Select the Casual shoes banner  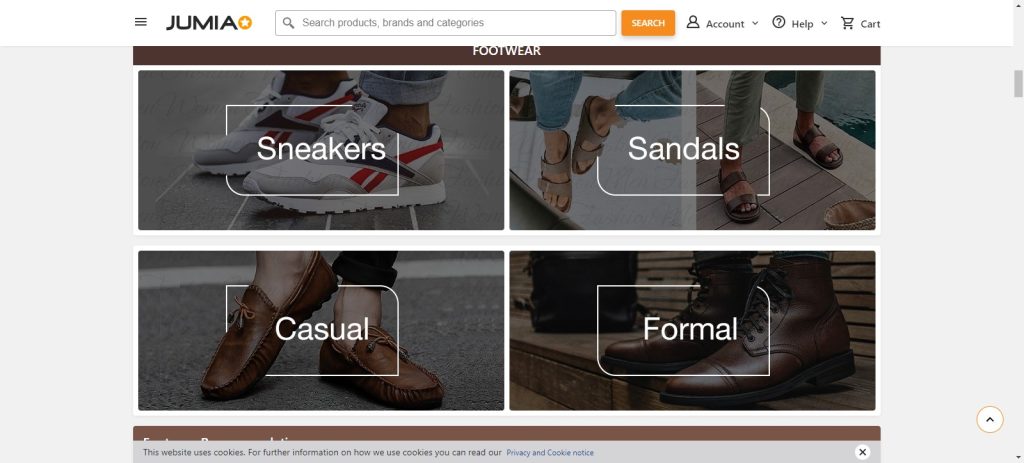pos(321,330)
